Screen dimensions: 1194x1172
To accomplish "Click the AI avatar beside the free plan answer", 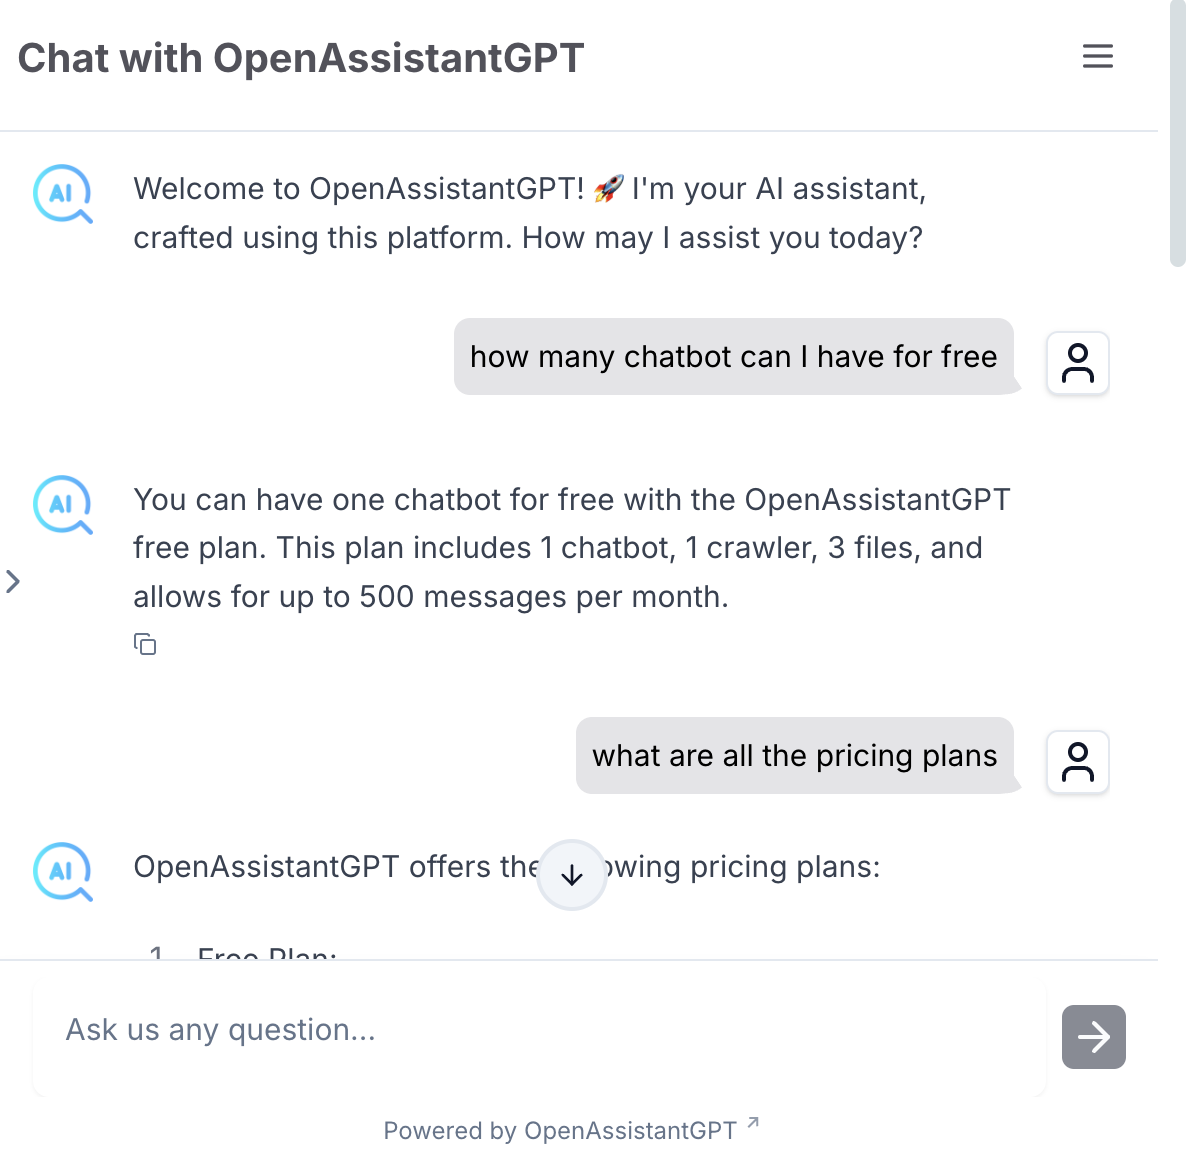I will (x=62, y=504).
